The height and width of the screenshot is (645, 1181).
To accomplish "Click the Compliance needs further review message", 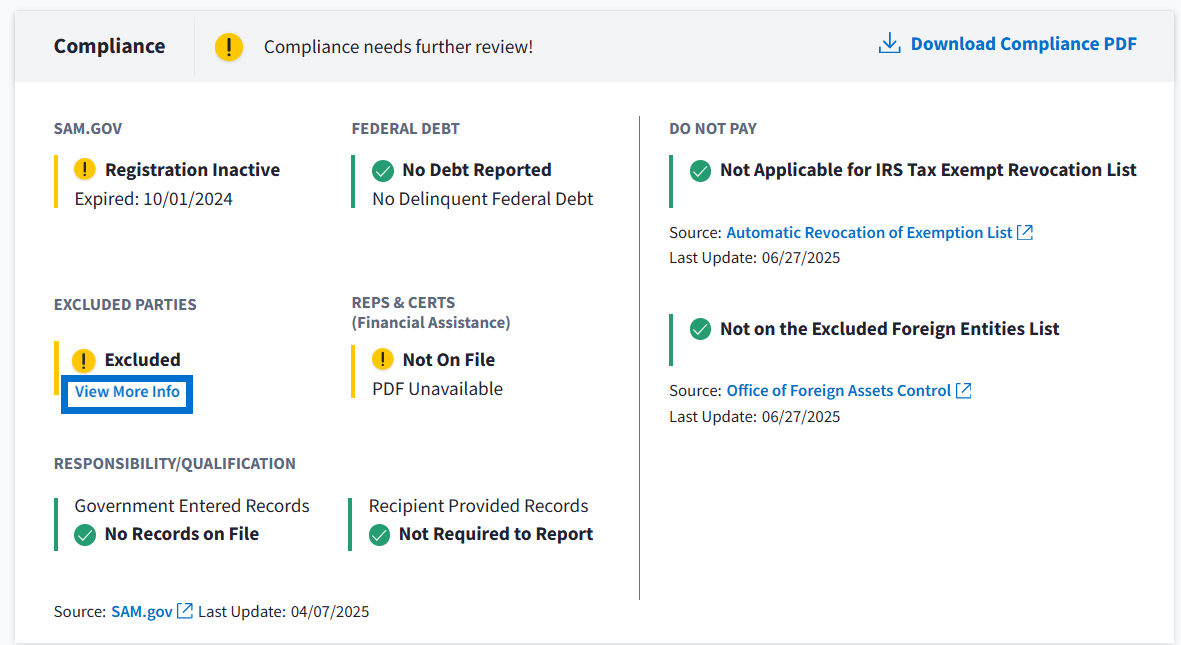I will 398,47.
